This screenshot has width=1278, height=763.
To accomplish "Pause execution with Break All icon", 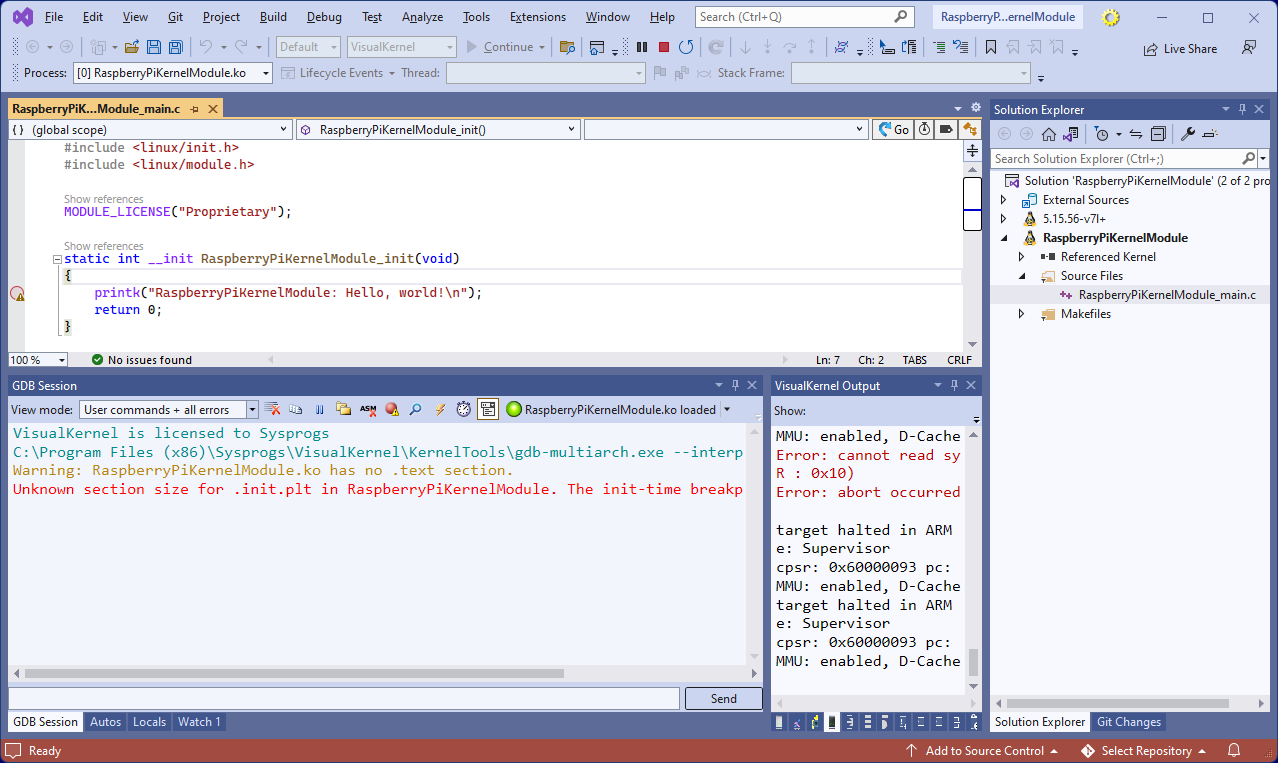I will click(x=642, y=47).
